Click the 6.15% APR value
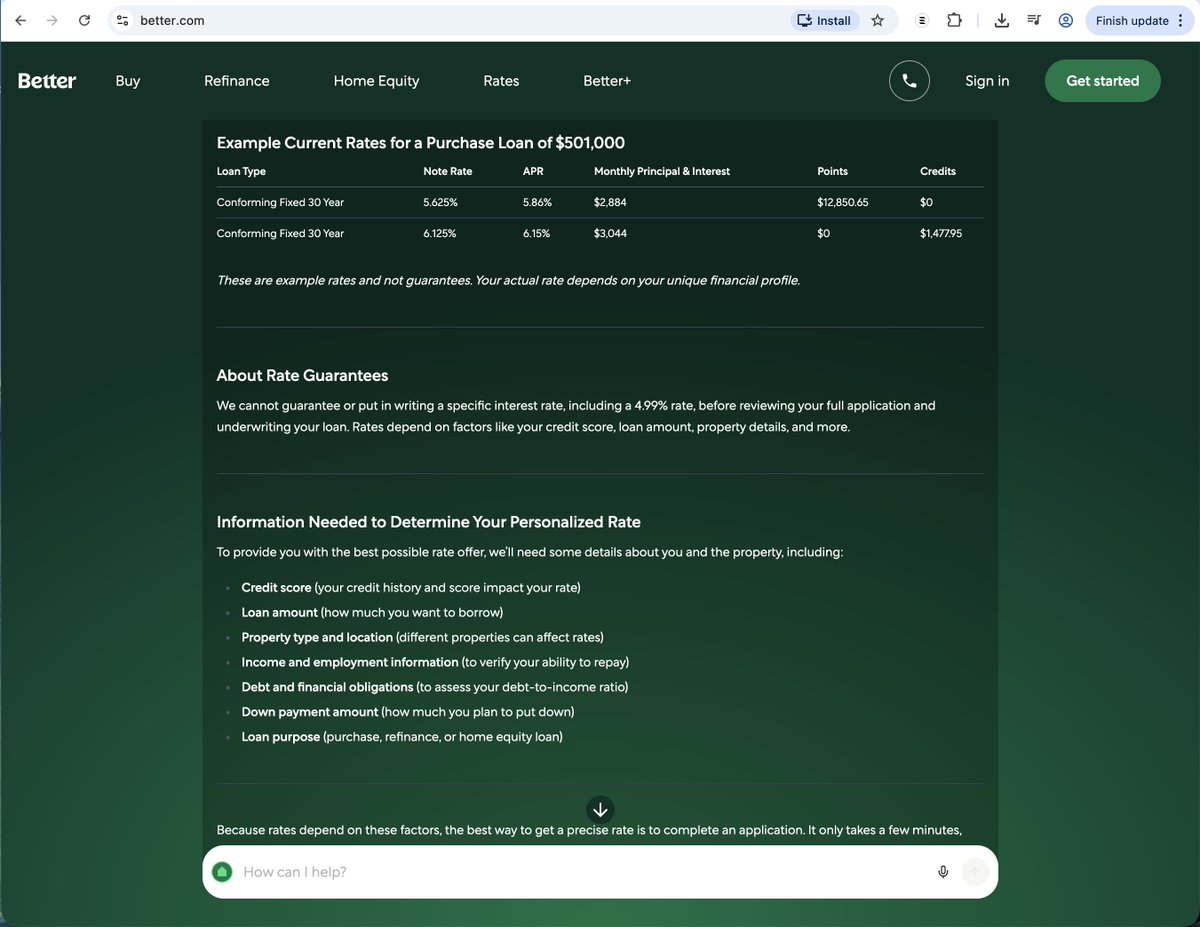Image resolution: width=1200 pixels, height=927 pixels. click(x=536, y=233)
